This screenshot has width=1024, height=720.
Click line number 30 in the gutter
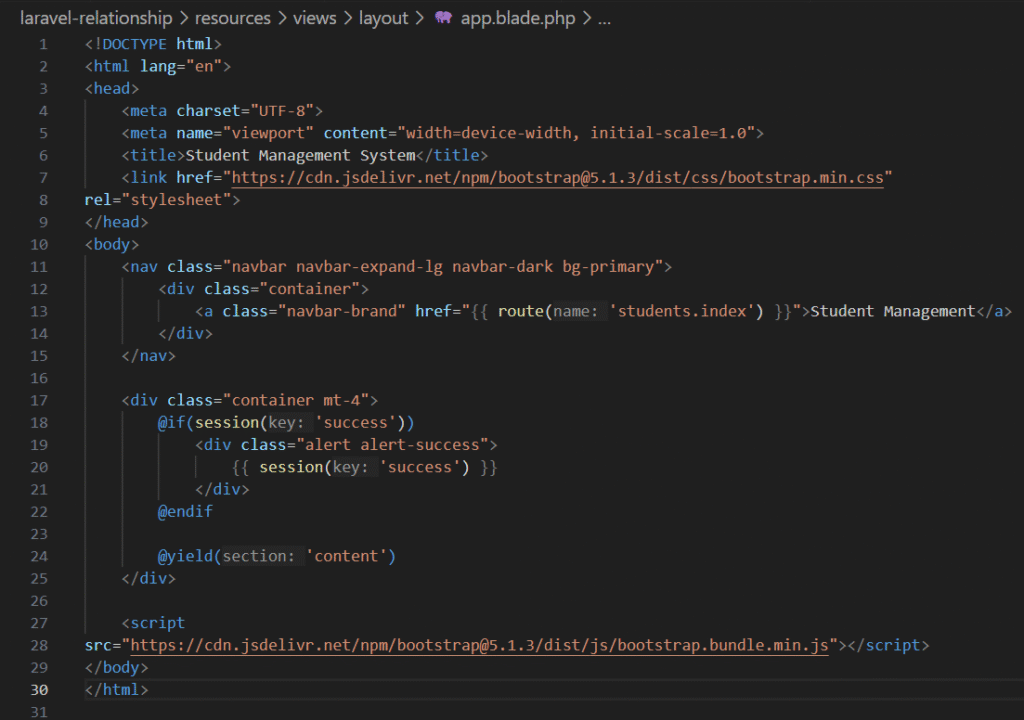point(39,690)
